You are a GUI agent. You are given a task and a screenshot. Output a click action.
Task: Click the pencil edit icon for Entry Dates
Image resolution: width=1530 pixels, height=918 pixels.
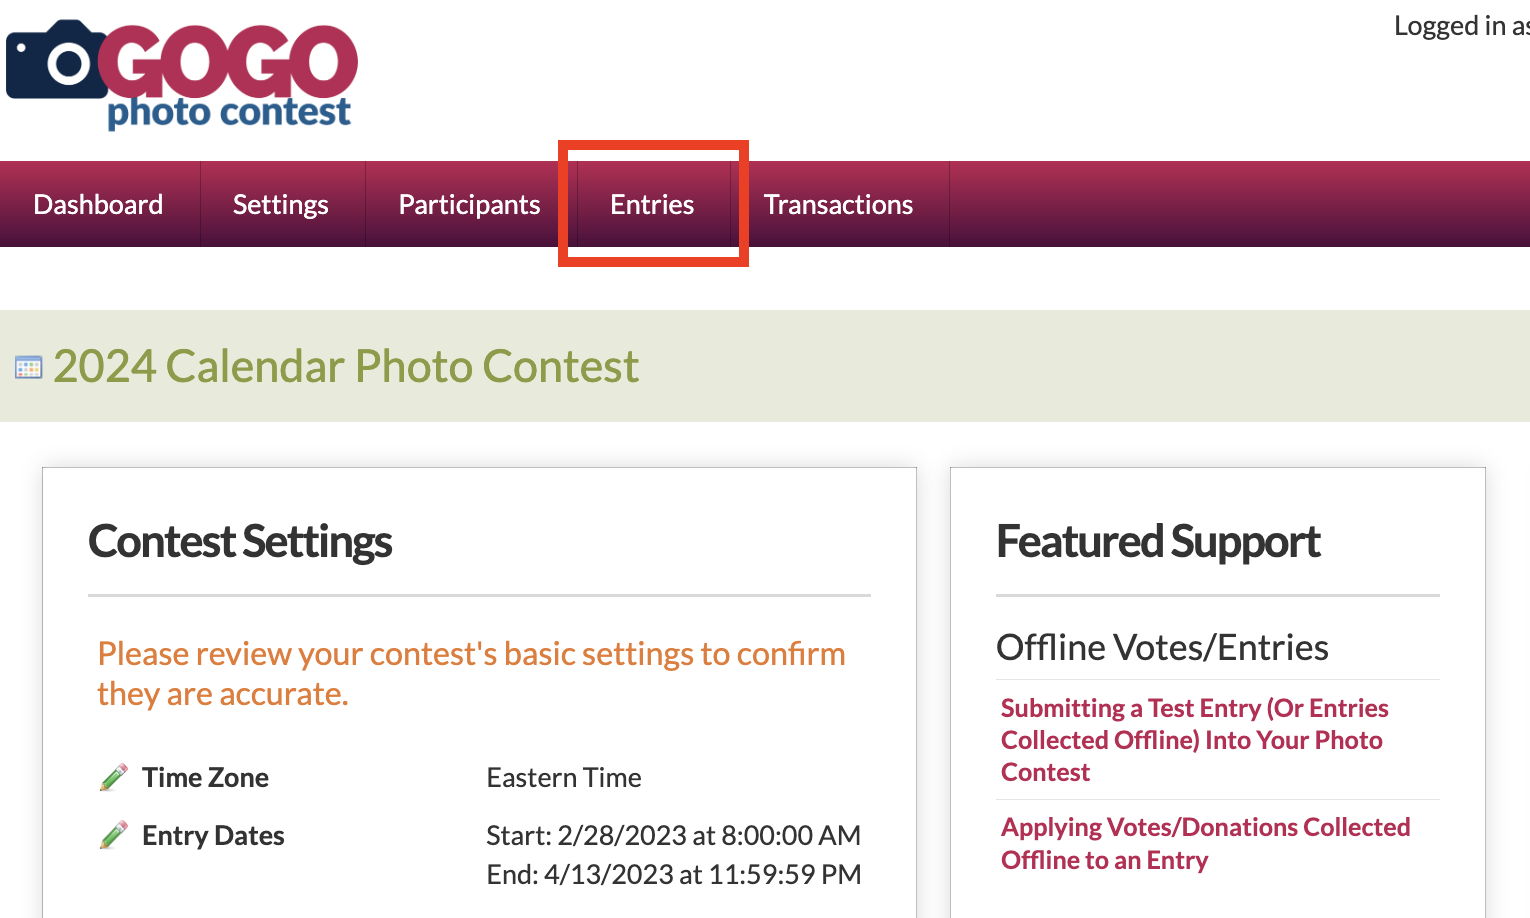114,835
